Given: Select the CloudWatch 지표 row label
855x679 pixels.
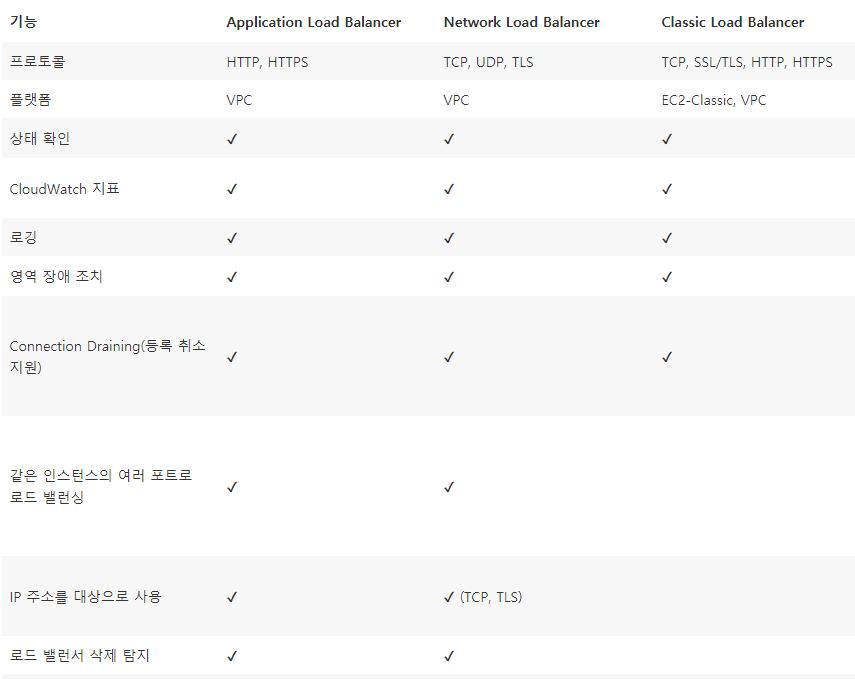Looking at the screenshot, I should point(64,189).
